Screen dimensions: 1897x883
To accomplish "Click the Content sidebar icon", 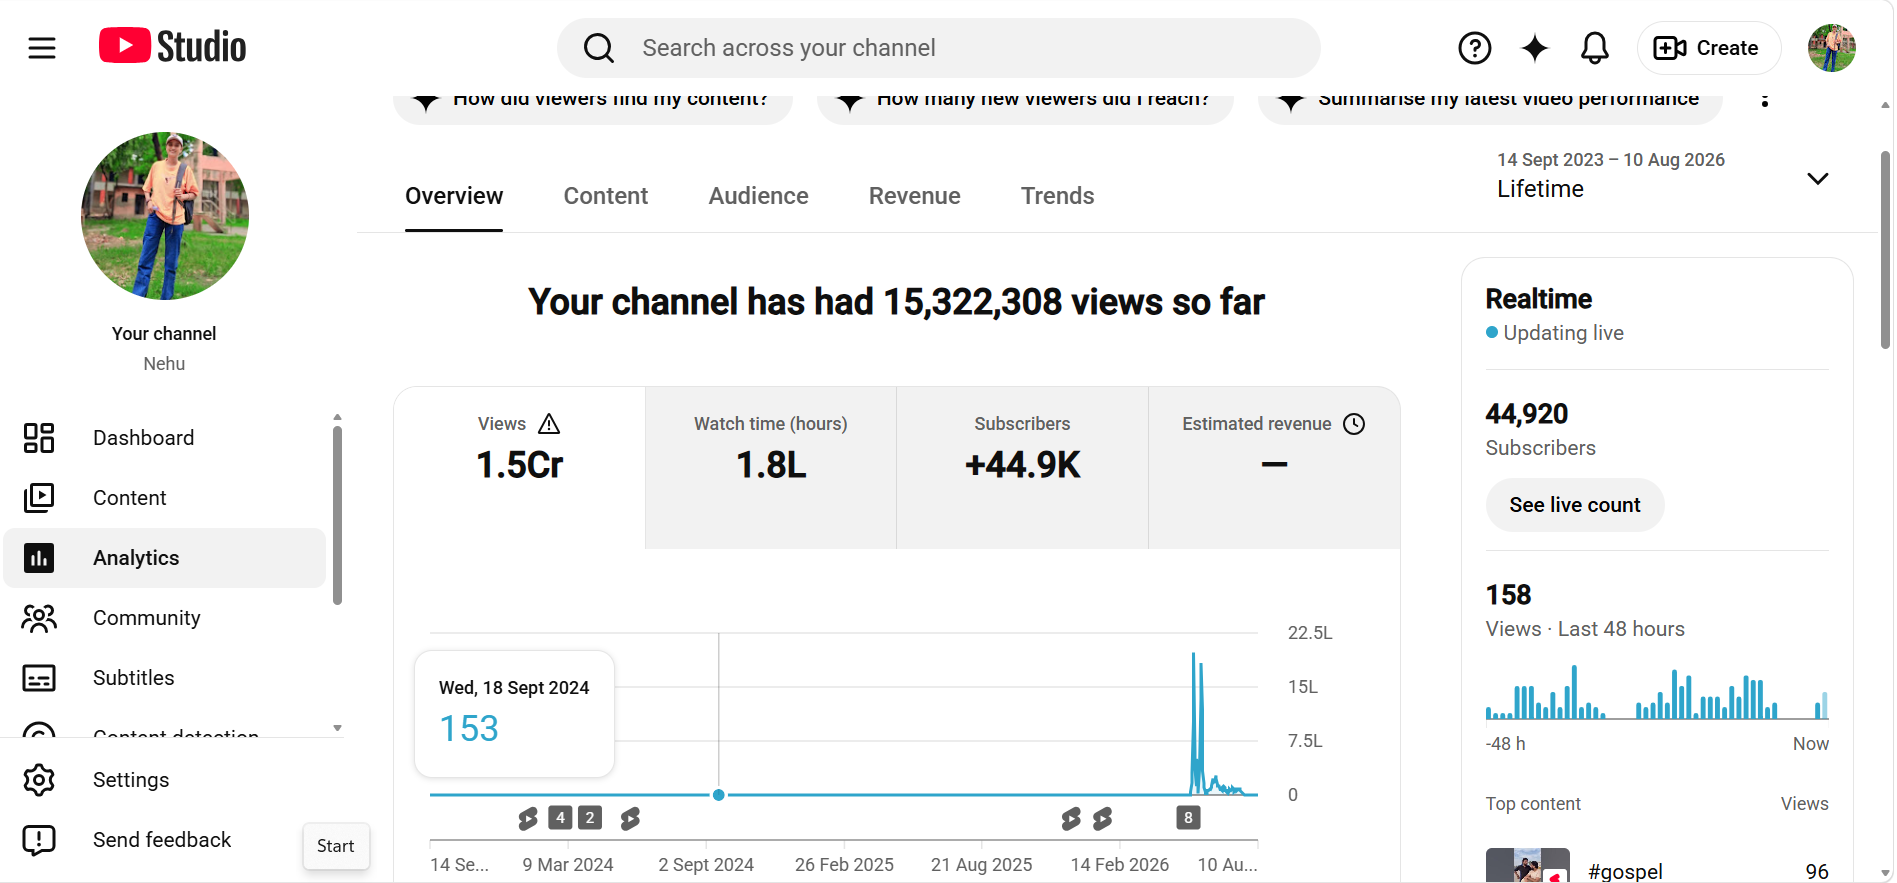I will [39, 498].
